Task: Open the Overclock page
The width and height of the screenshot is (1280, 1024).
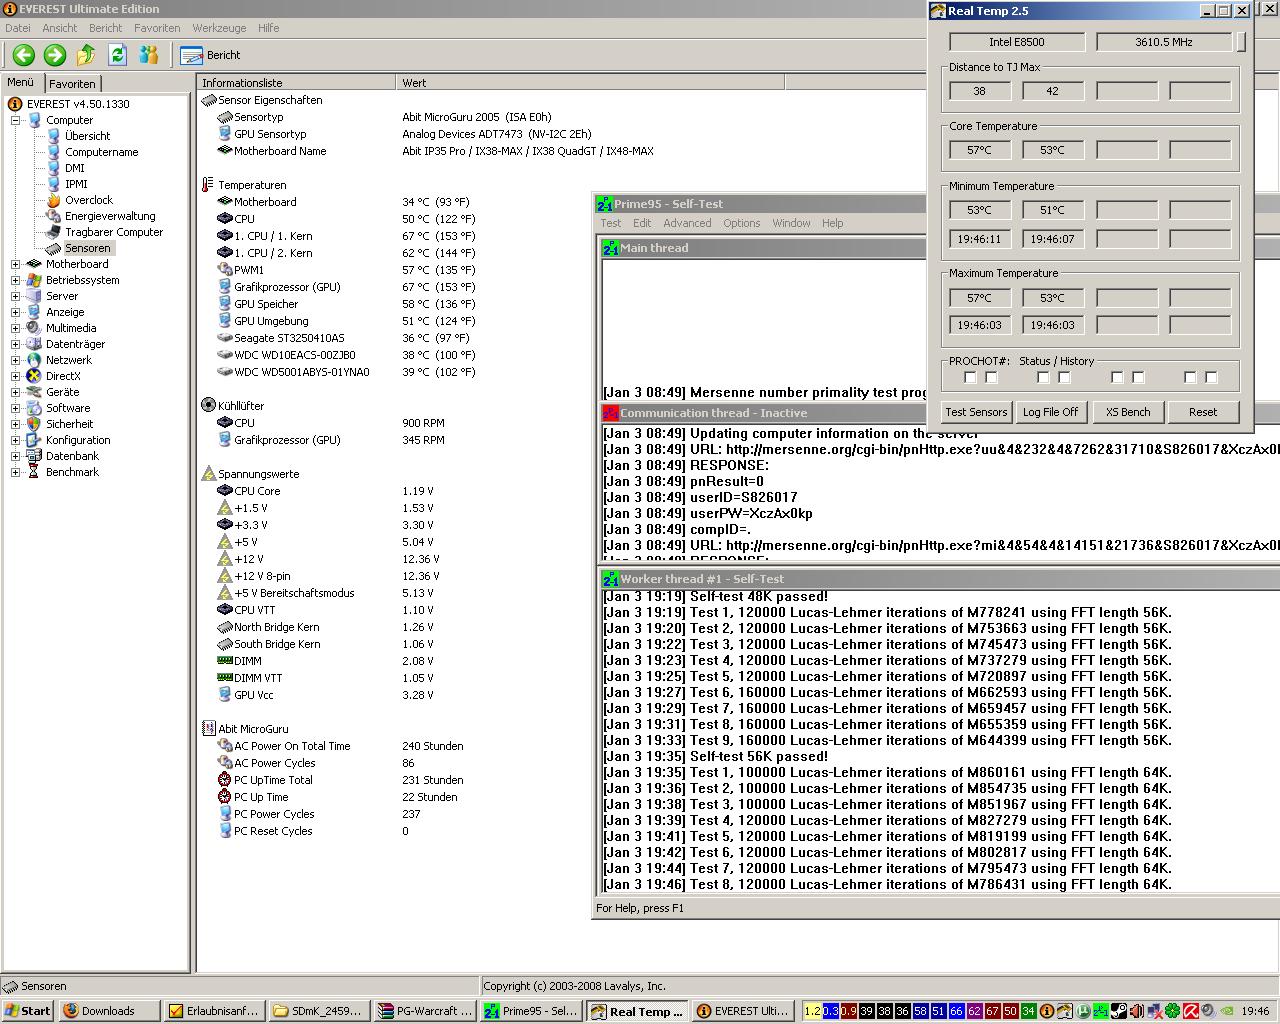Action: tap(89, 200)
